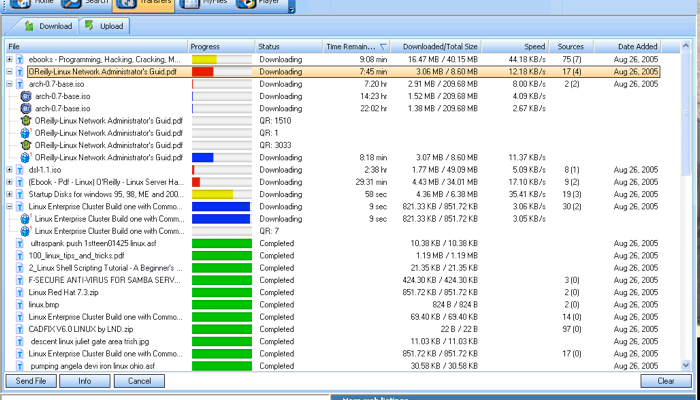Select peer icon of the QR: 3033 source
This screenshot has height=400, width=700.
(25, 145)
